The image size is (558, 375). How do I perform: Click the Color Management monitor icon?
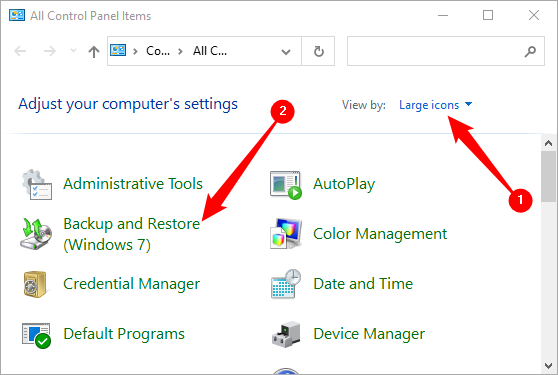[286, 234]
